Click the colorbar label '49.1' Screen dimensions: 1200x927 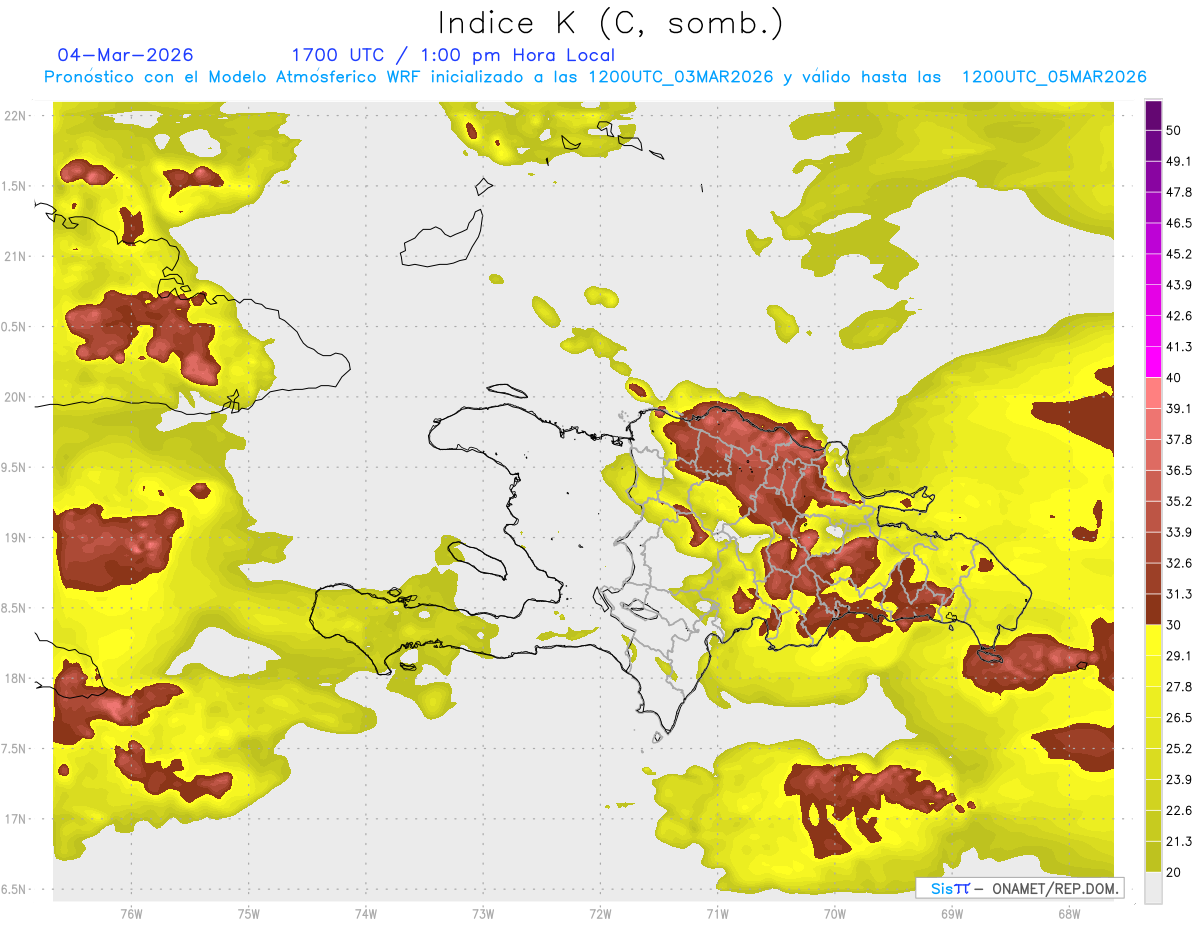pyautogui.click(x=1179, y=161)
